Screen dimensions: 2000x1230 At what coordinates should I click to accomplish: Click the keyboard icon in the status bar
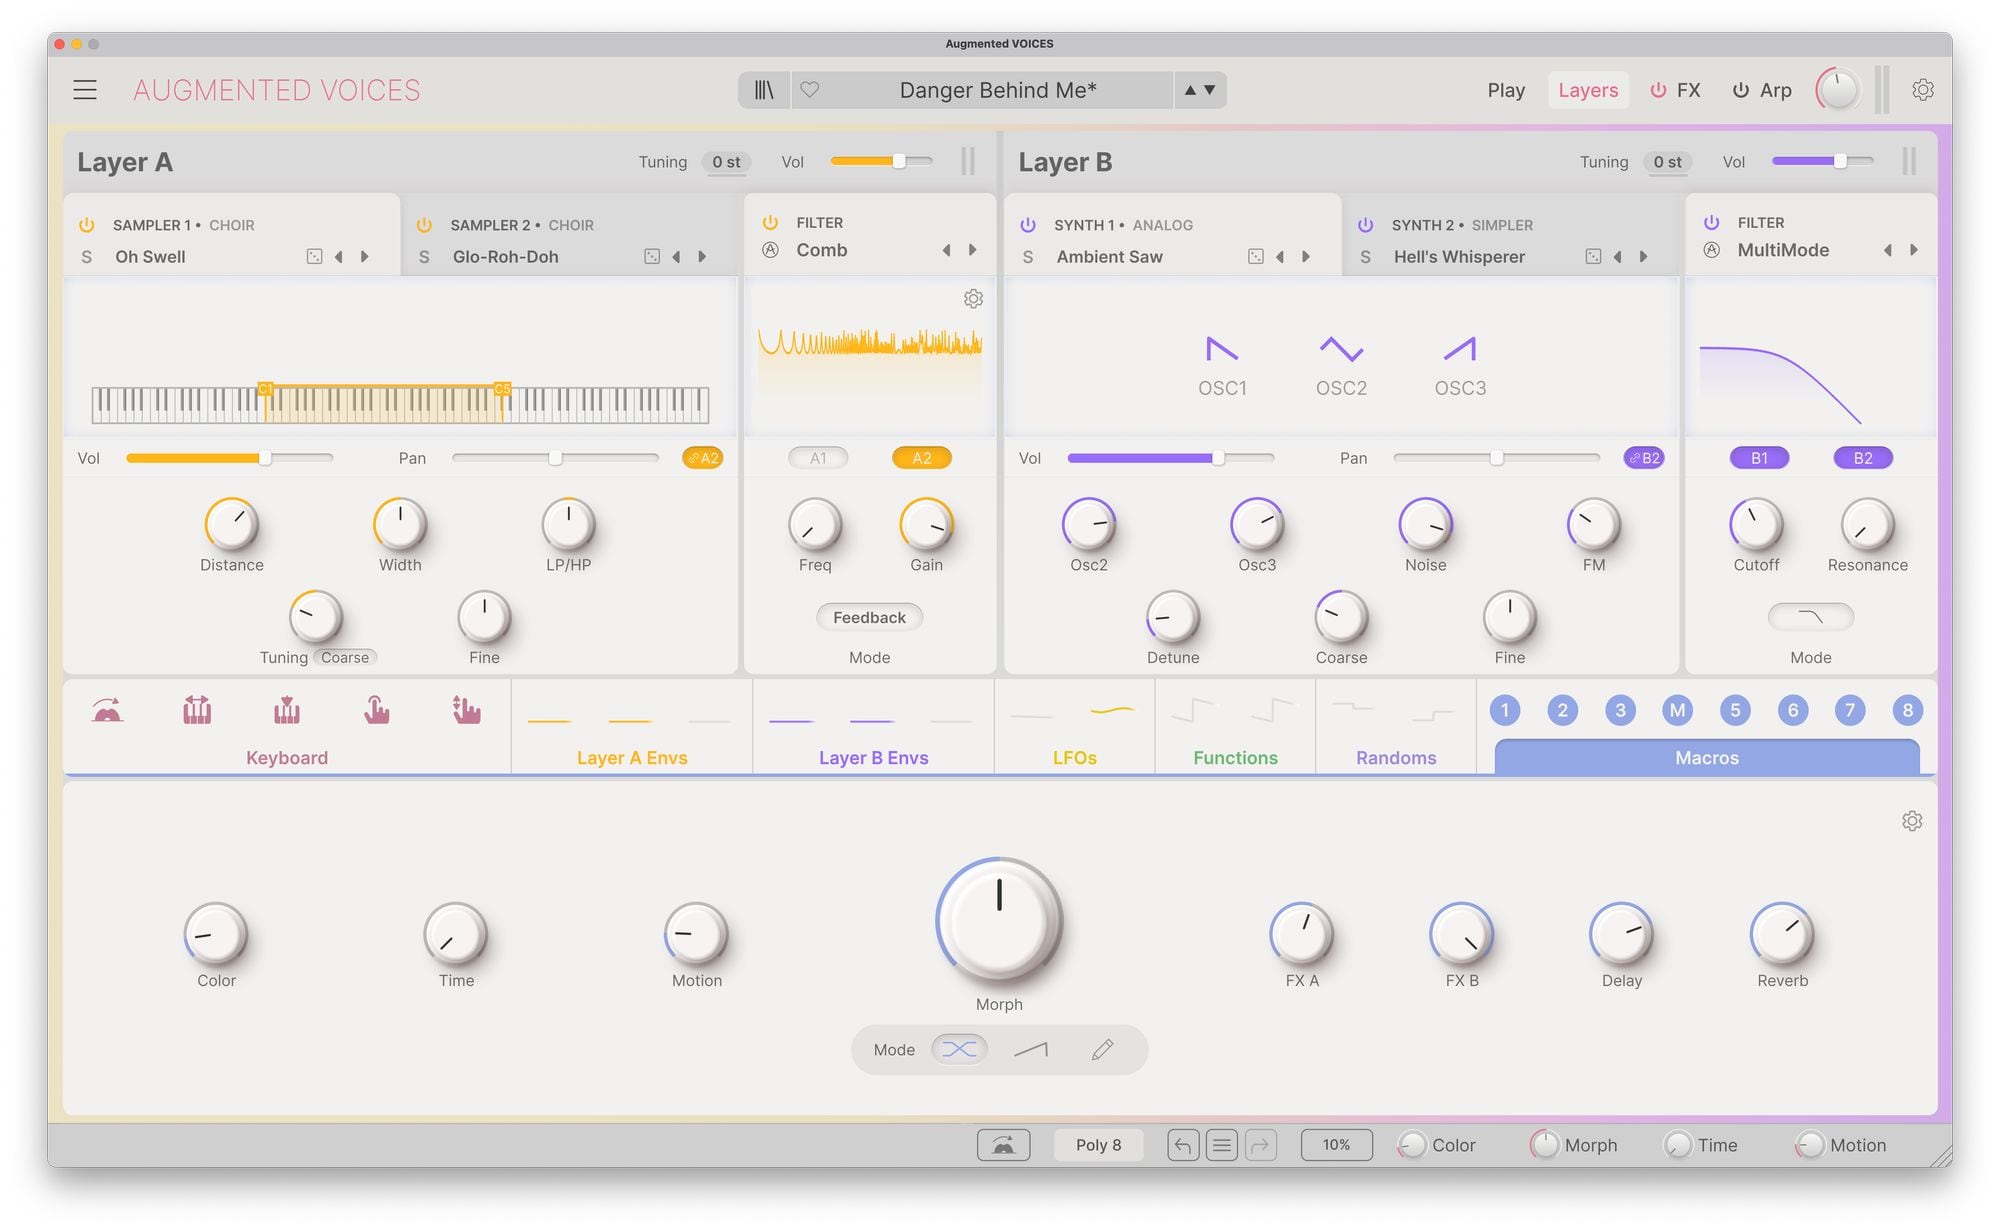1003,1145
